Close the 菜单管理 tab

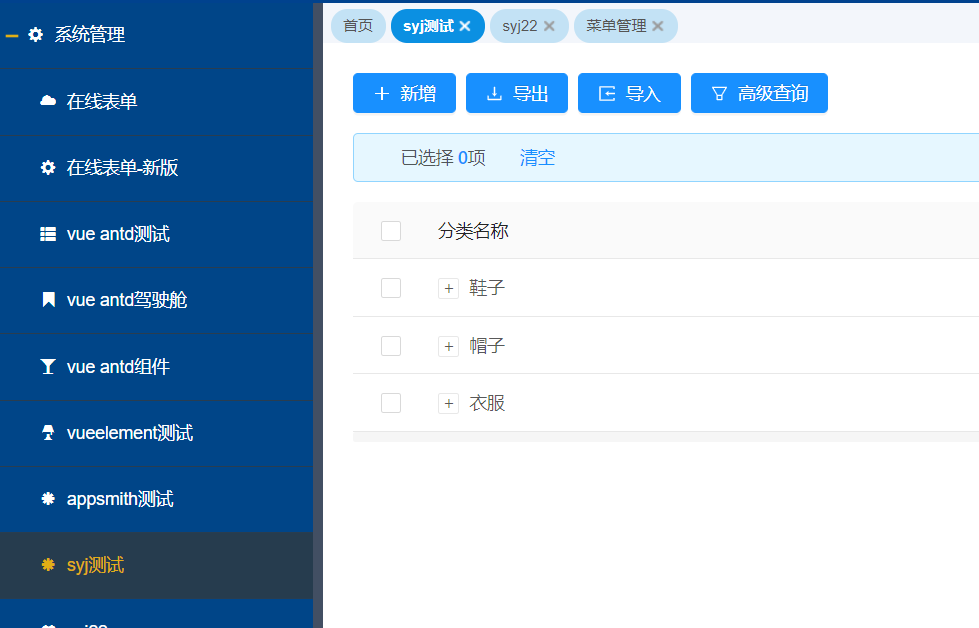pos(658,26)
